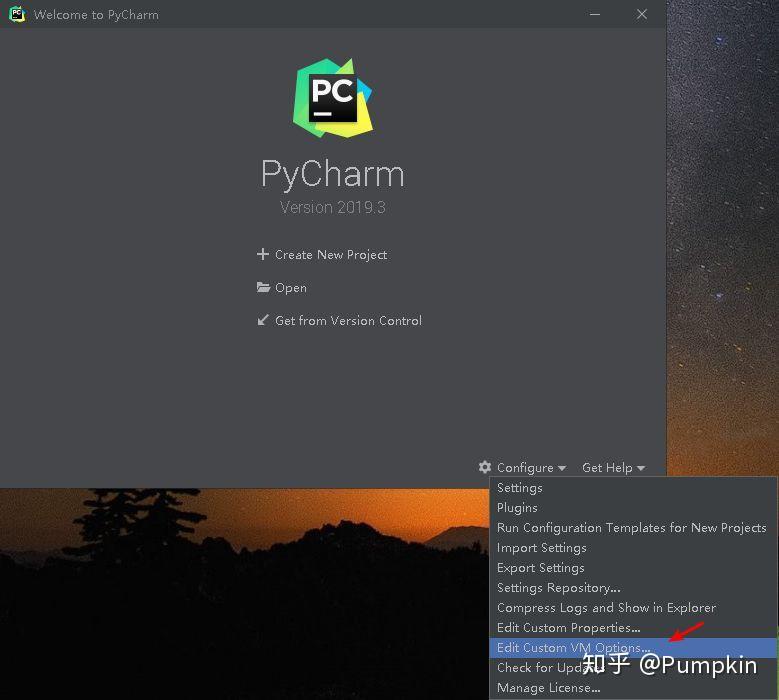Click the folder icon beside Open
This screenshot has height=700, width=779.
point(263,287)
